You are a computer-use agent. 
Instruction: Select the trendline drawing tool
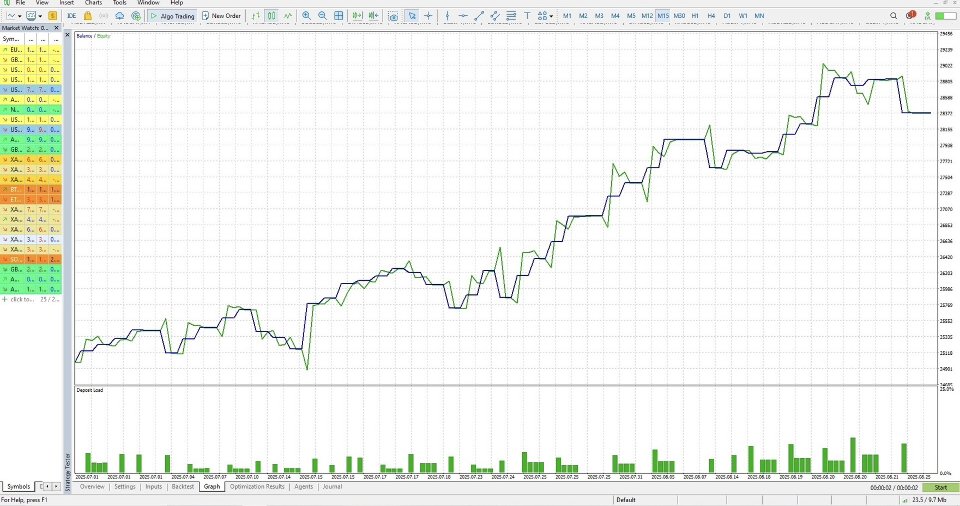click(x=479, y=16)
